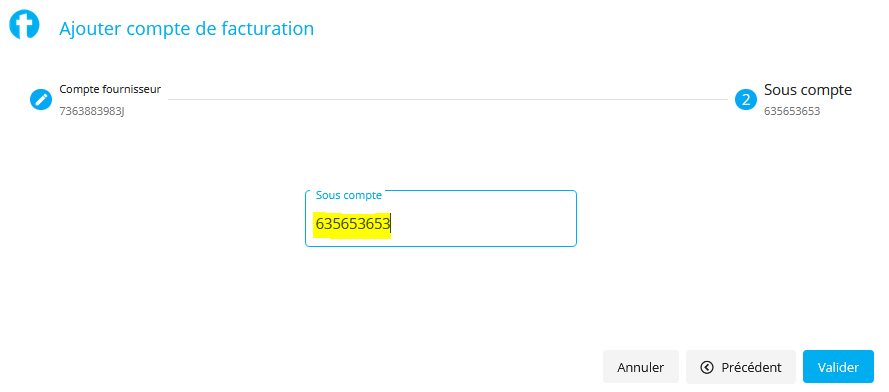The width and height of the screenshot is (889, 392).
Task: Click the pencil edit icon for step one
Action: click(x=40, y=100)
